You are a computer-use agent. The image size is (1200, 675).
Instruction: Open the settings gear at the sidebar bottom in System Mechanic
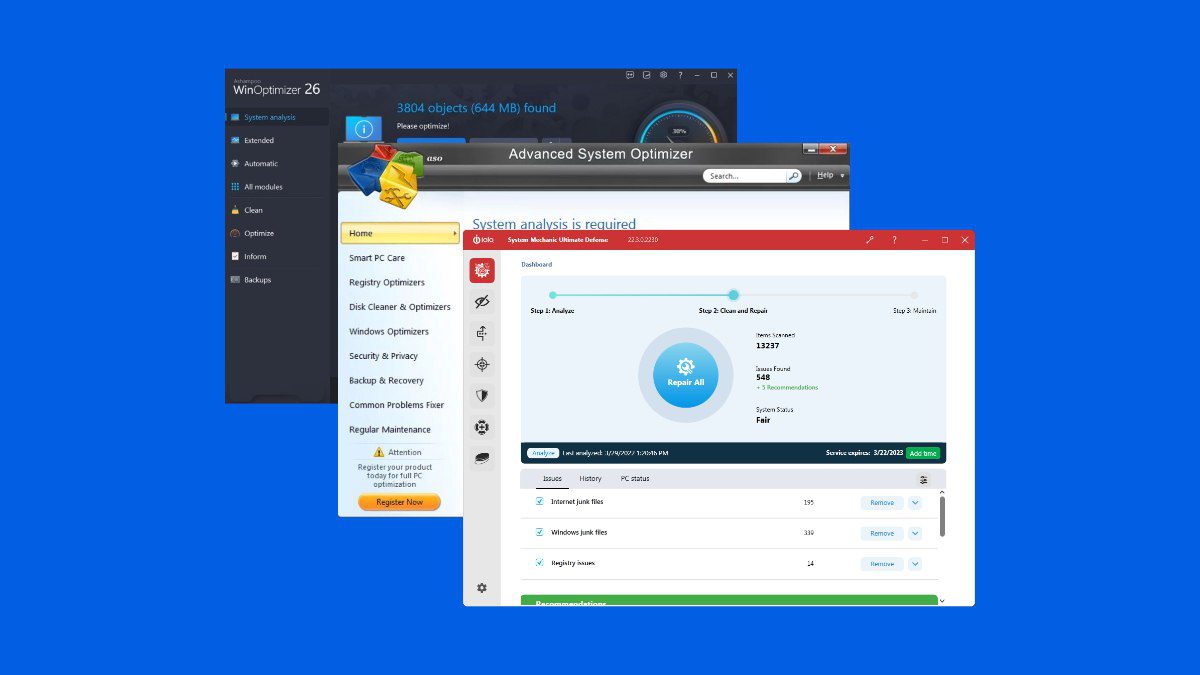(482, 588)
